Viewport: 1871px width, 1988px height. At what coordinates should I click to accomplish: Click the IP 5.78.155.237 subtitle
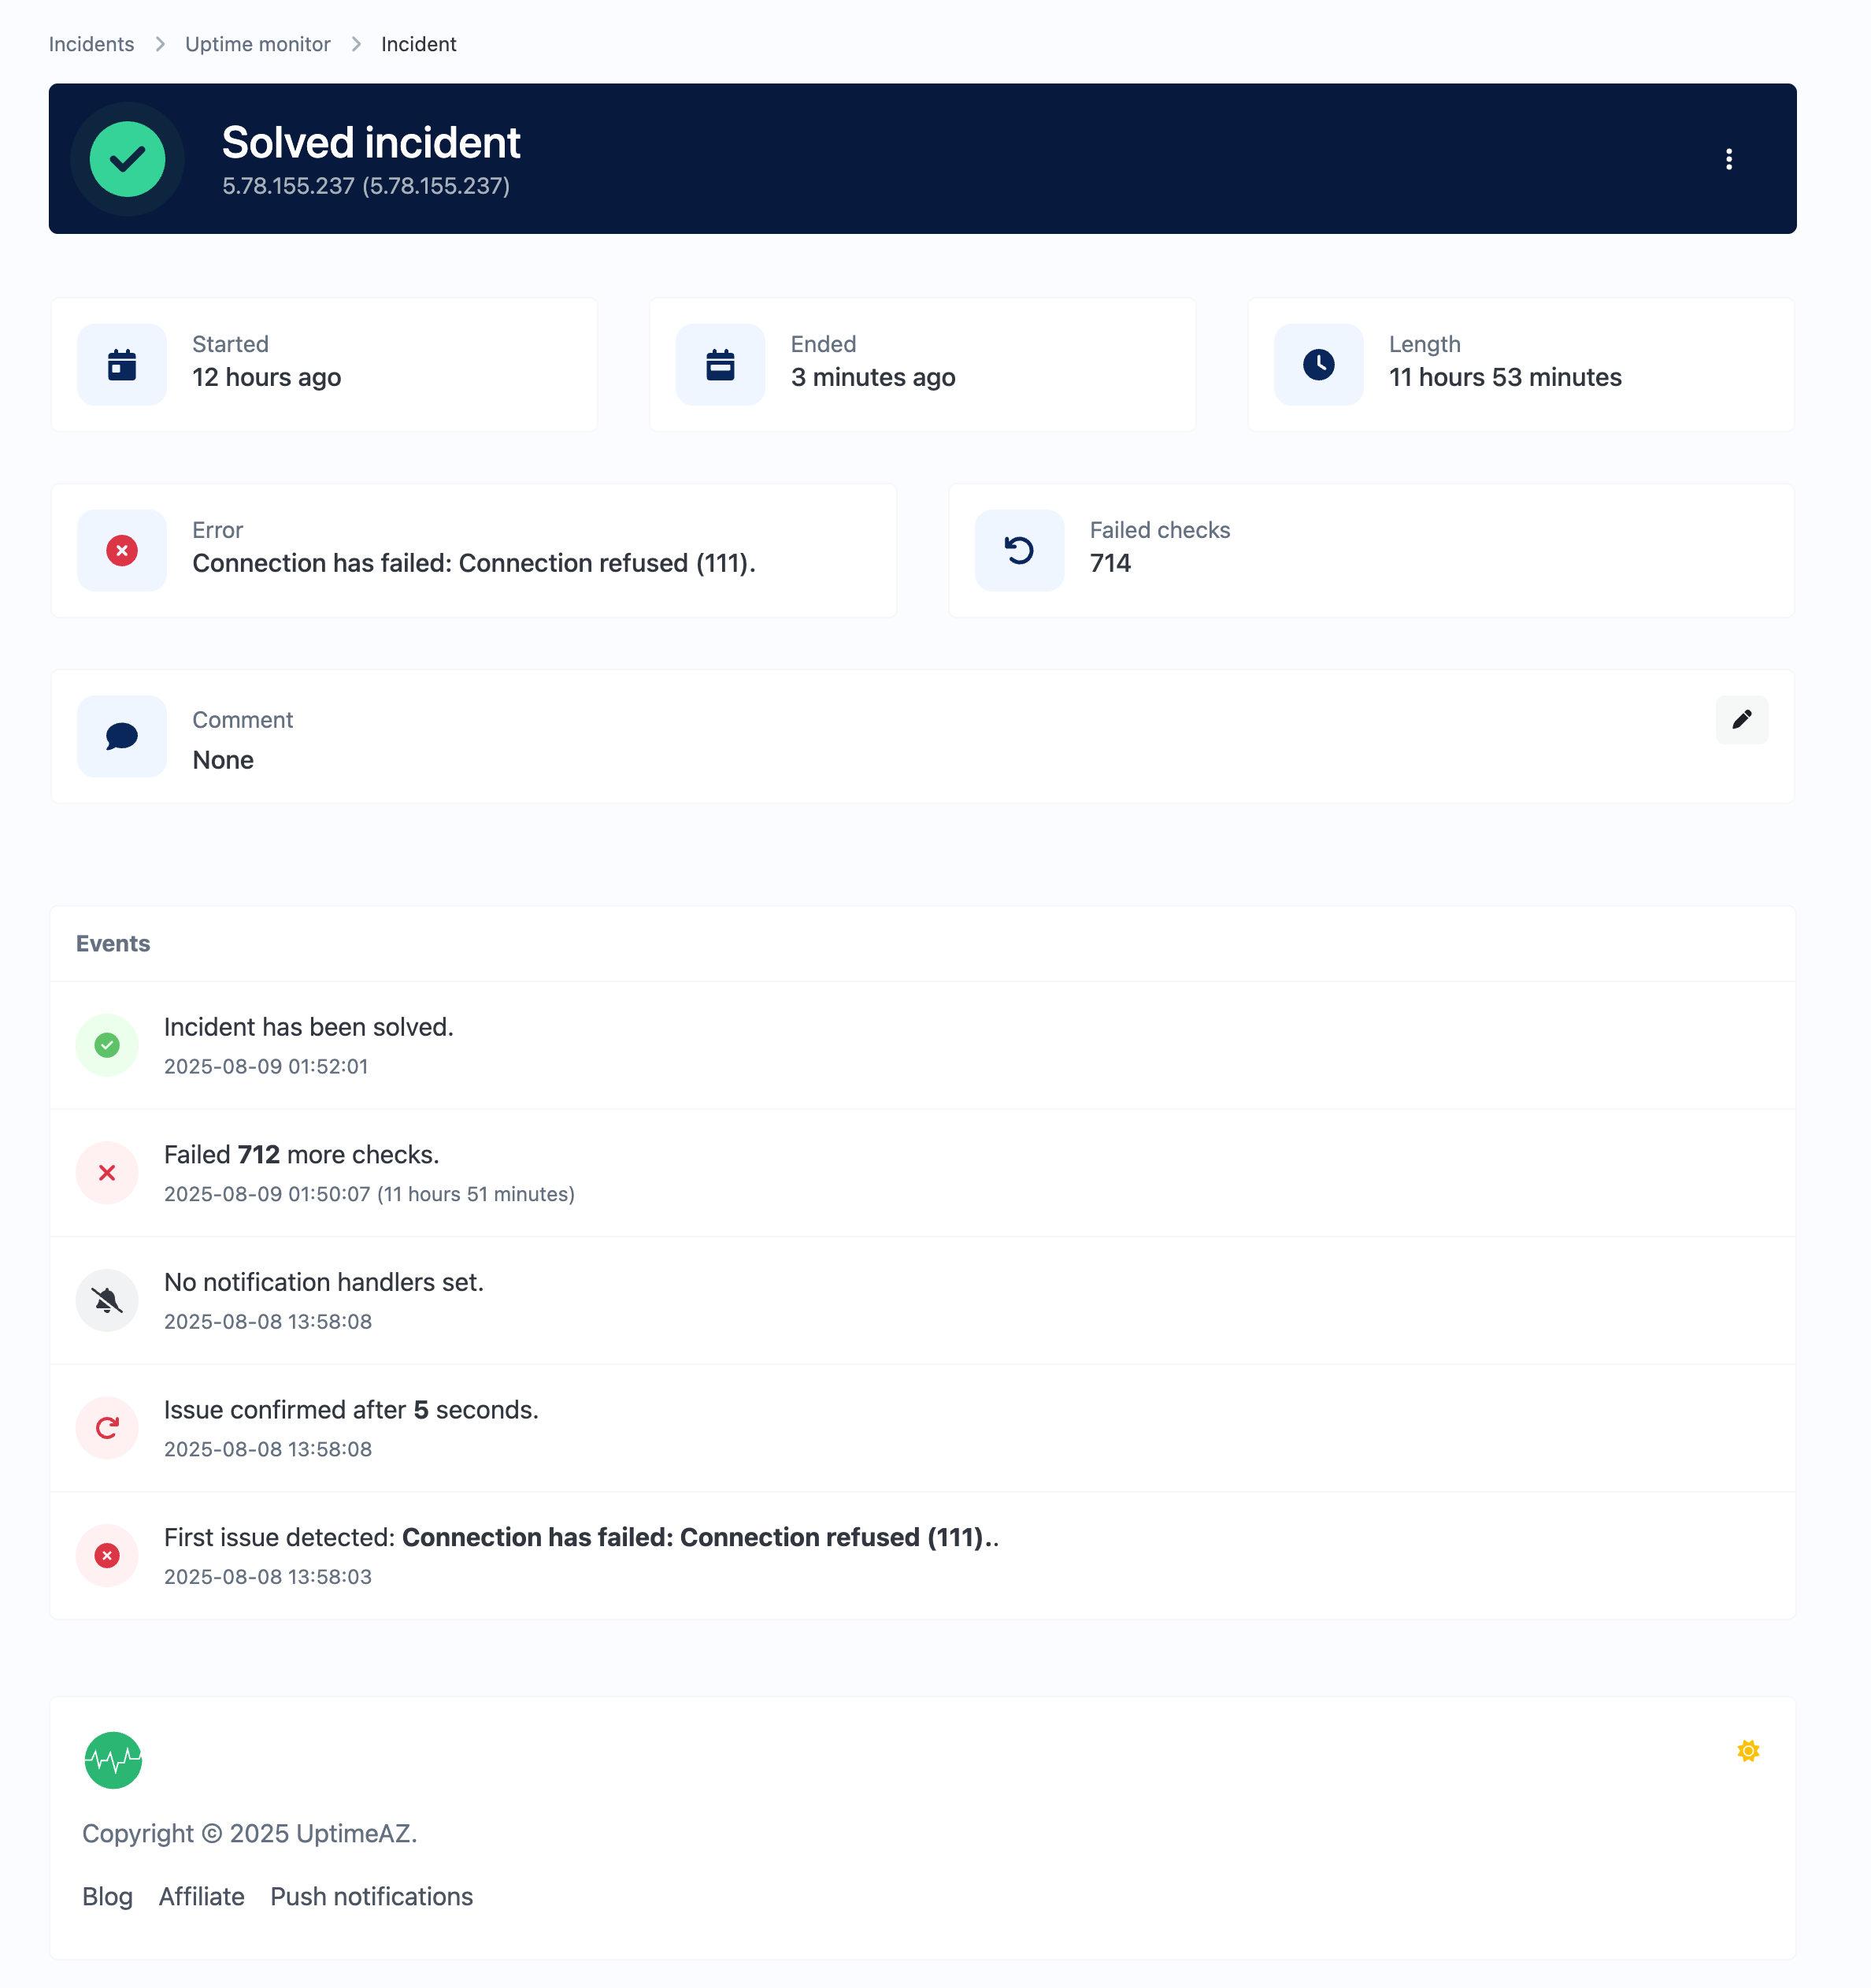366,186
